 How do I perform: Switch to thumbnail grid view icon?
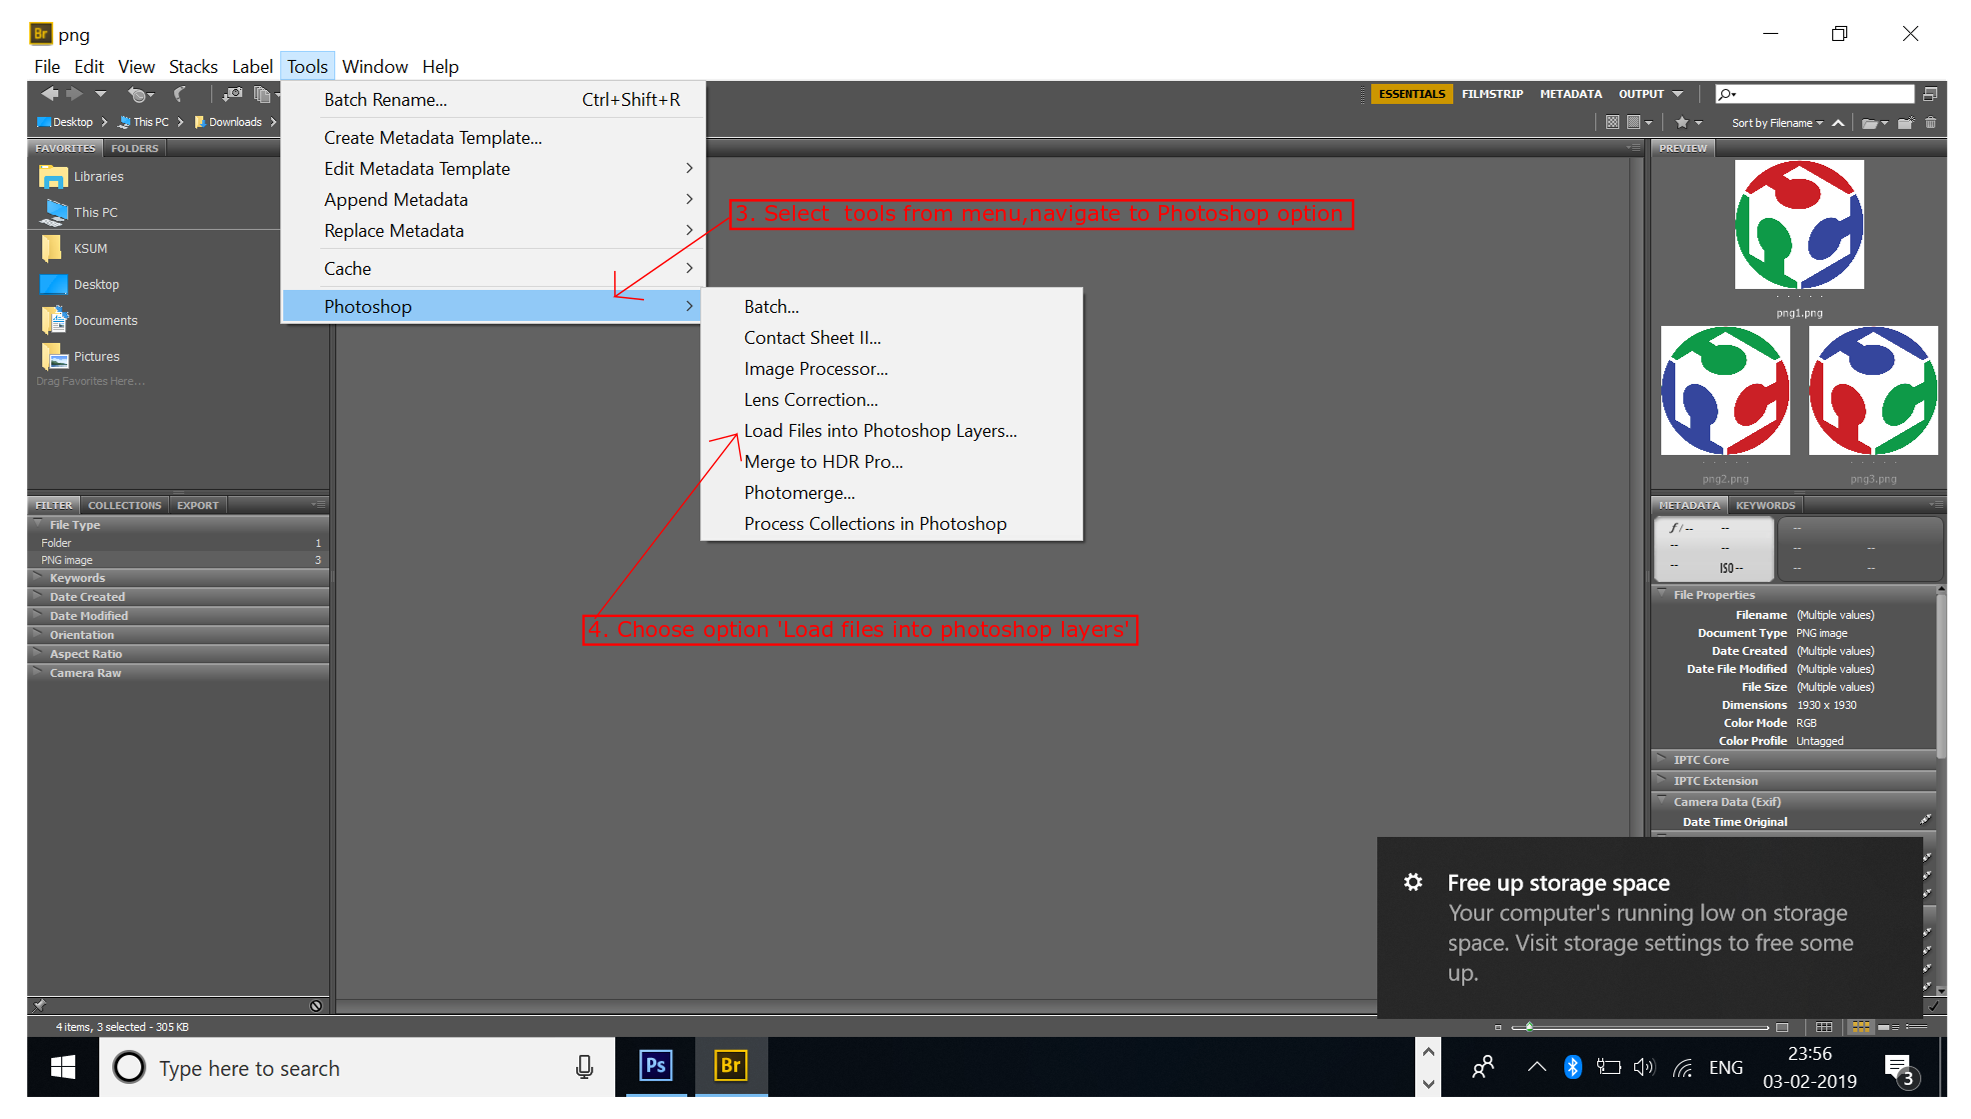(1860, 1027)
